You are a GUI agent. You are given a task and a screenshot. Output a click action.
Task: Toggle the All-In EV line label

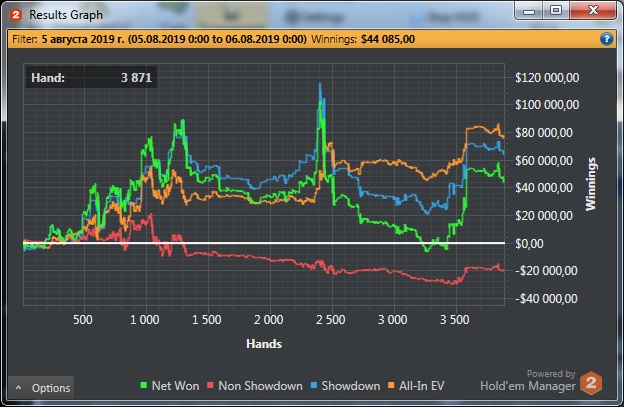point(421,386)
